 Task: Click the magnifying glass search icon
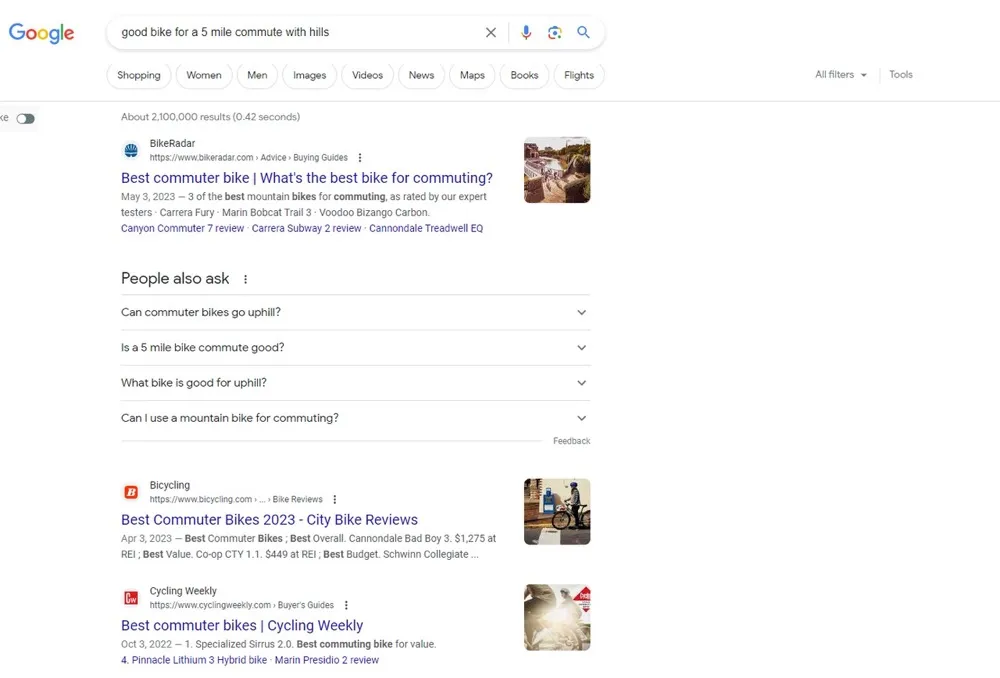[583, 32]
